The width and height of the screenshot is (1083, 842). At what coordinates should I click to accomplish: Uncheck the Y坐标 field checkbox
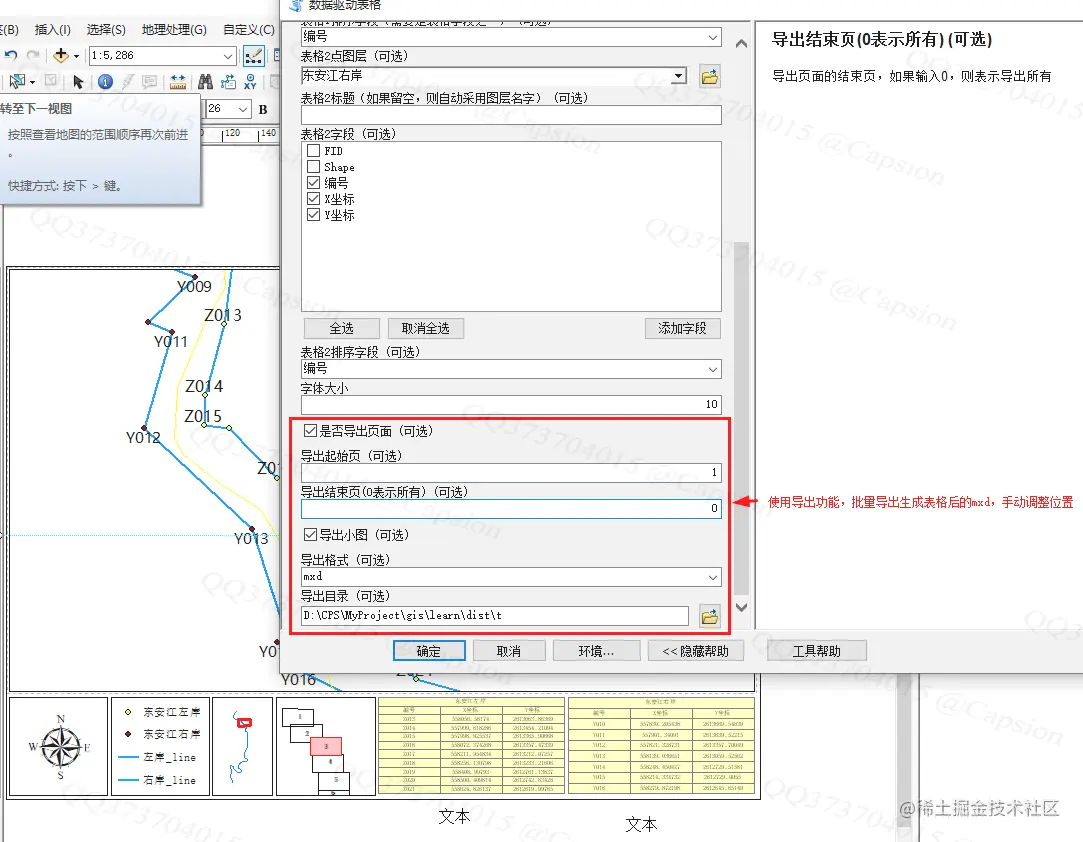(314, 215)
